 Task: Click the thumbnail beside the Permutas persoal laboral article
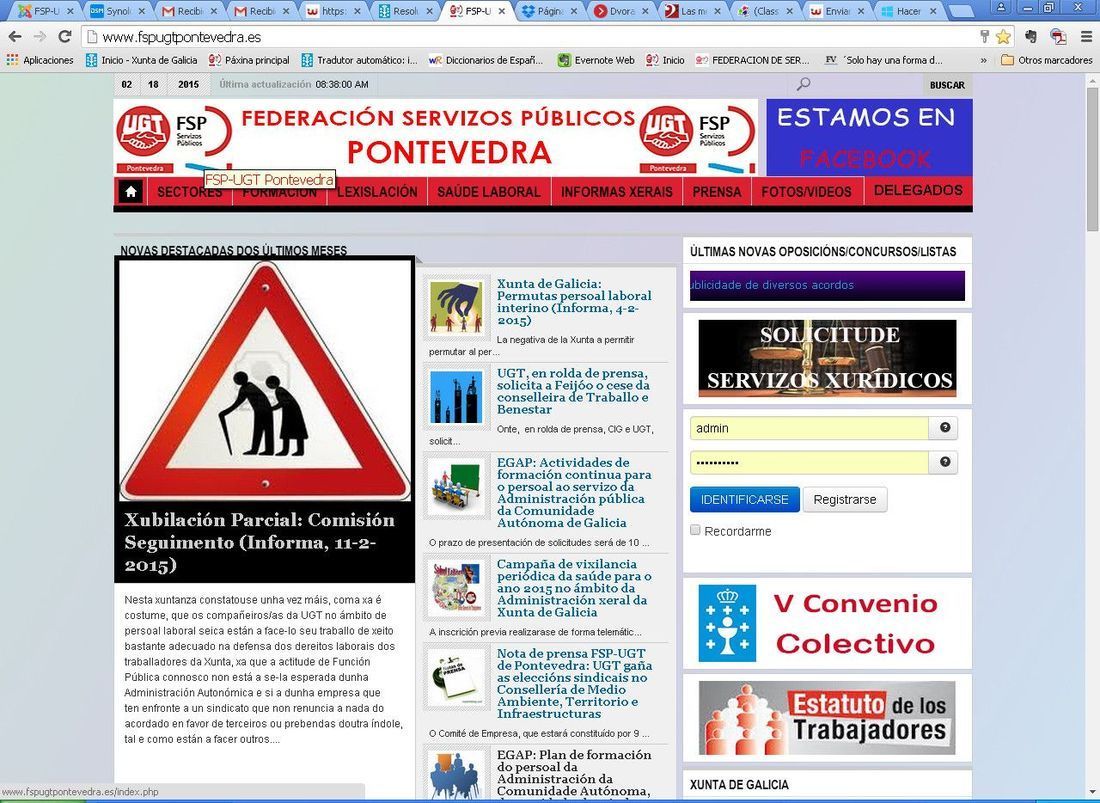tap(457, 307)
